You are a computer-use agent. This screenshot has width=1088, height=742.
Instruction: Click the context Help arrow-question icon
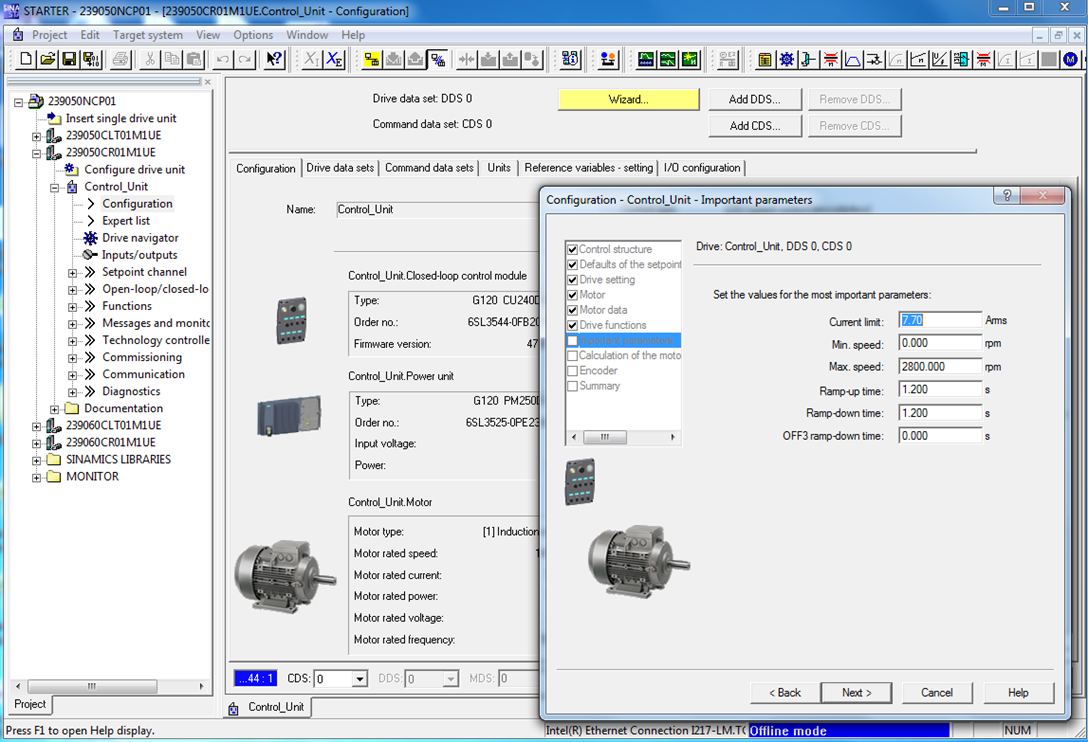274,60
